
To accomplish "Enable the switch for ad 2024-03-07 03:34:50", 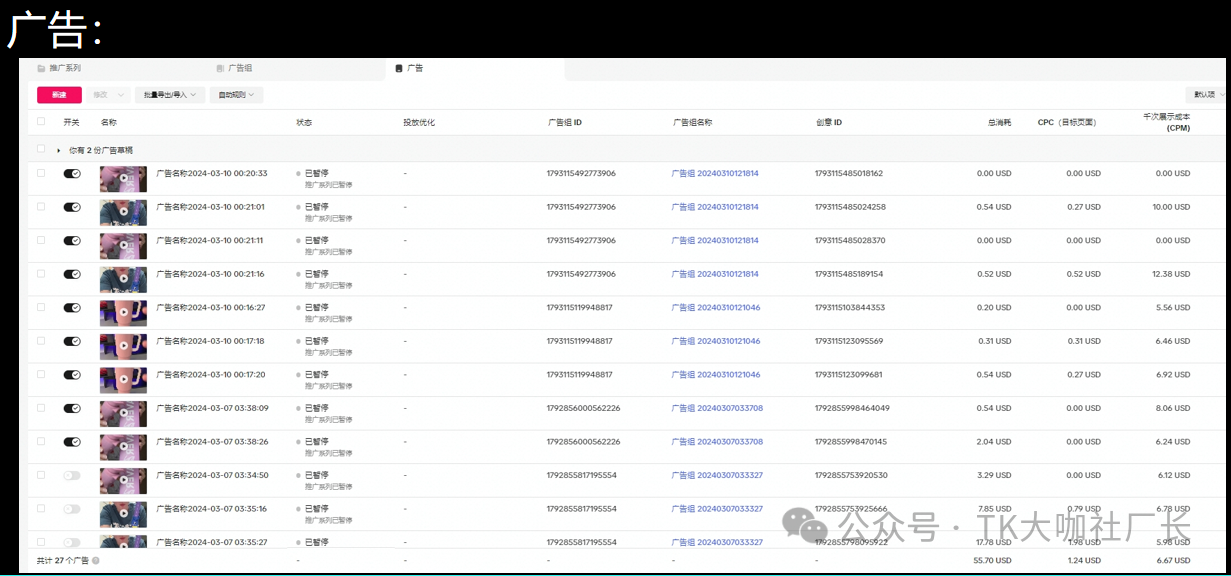I will [x=72, y=475].
